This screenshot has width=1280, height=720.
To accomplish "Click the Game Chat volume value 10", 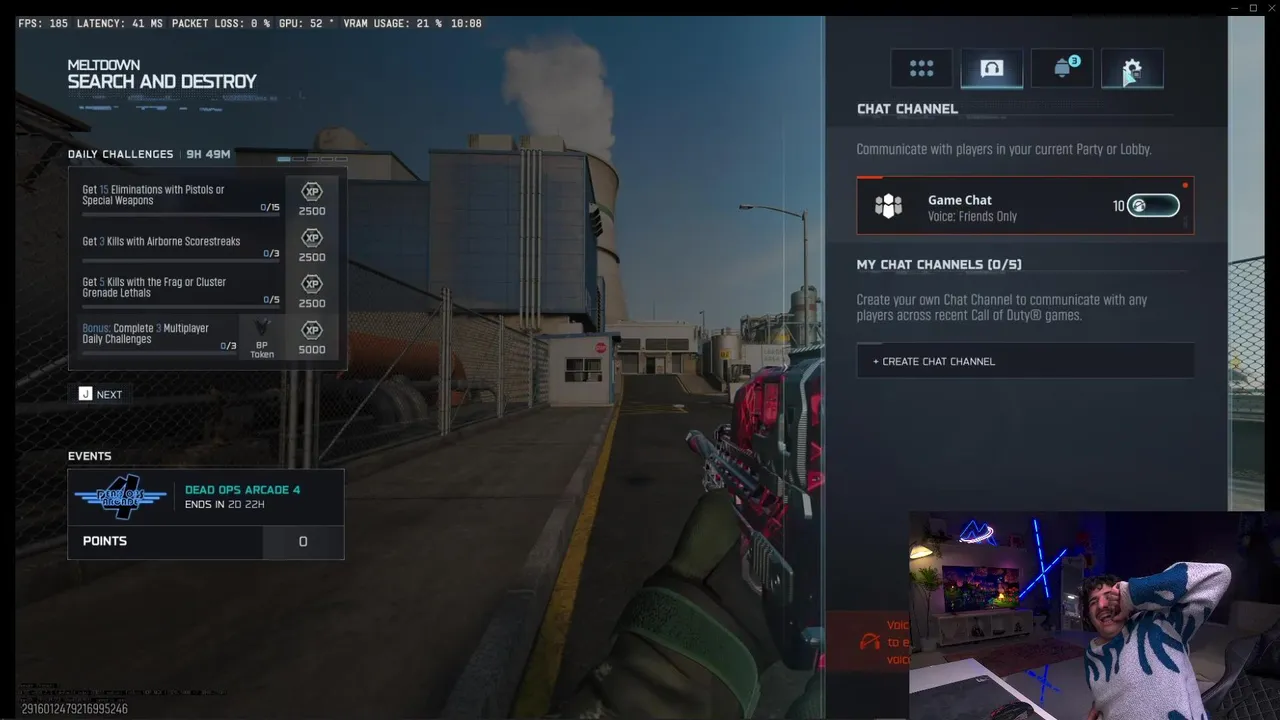I will pos(1118,206).
